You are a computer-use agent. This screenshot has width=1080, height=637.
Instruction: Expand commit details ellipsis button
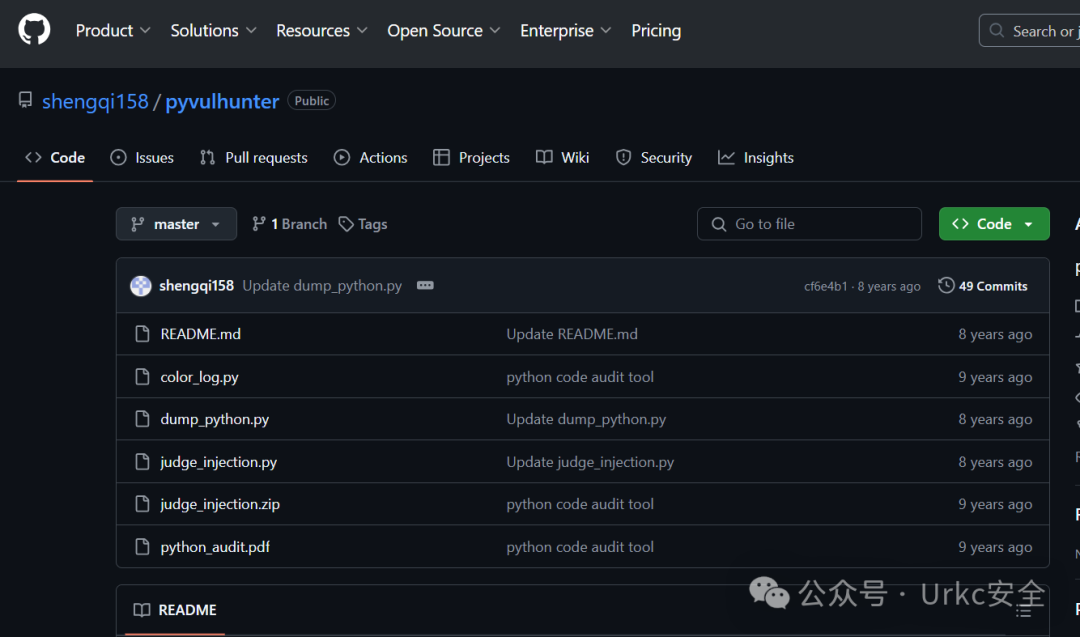pyautogui.click(x=425, y=285)
